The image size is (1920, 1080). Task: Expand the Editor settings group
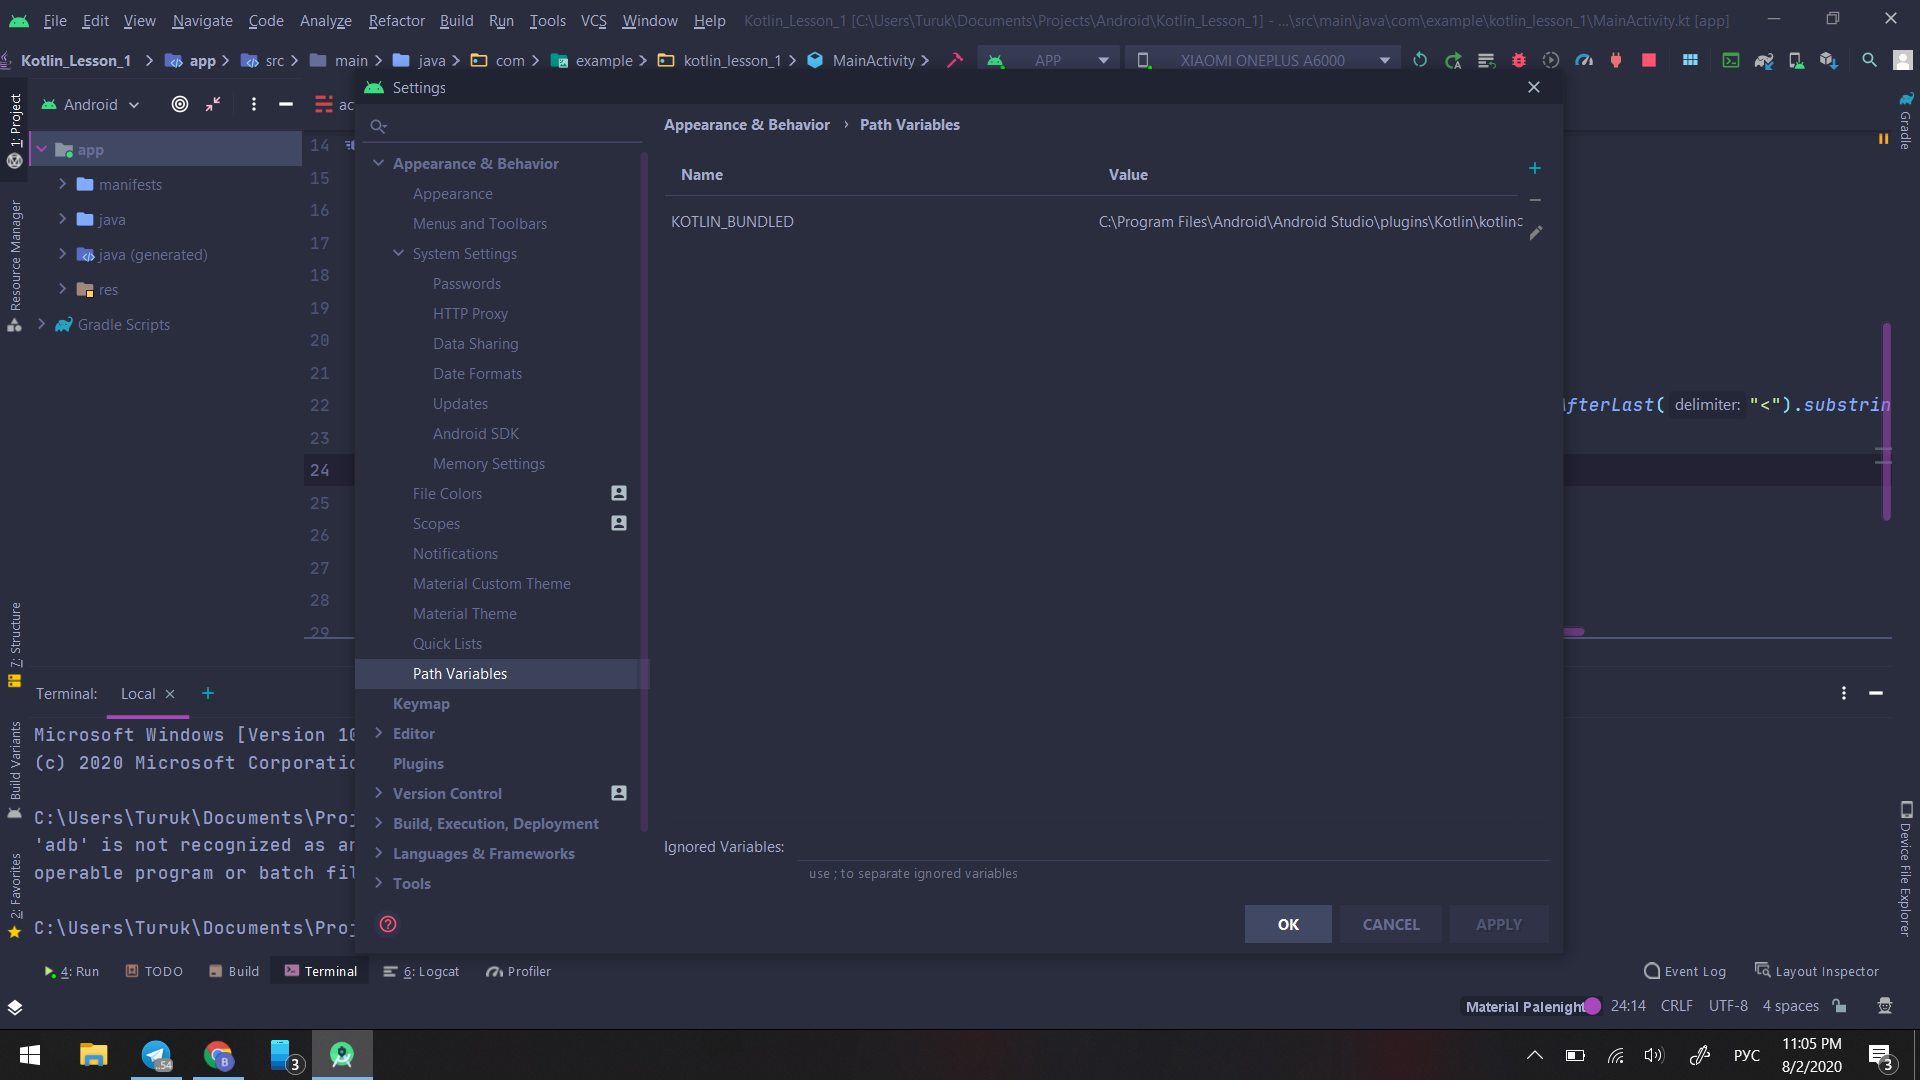tap(379, 733)
